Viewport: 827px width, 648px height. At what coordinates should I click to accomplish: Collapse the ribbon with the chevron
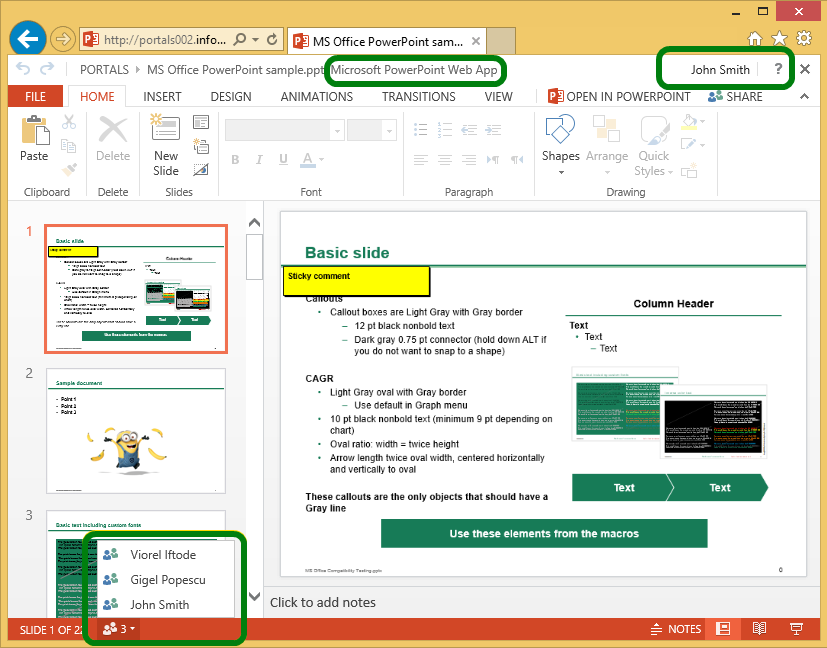tap(804, 96)
